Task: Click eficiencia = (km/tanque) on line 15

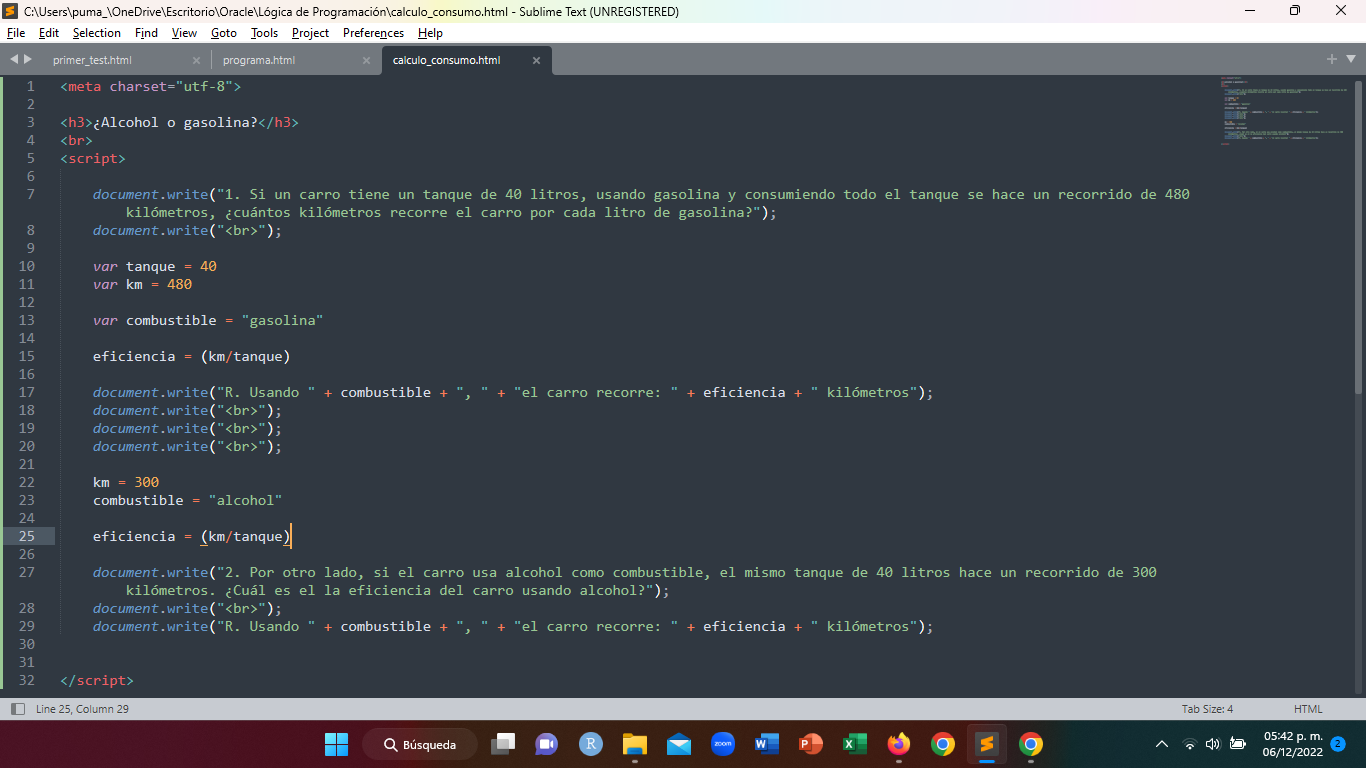Action: [192, 356]
